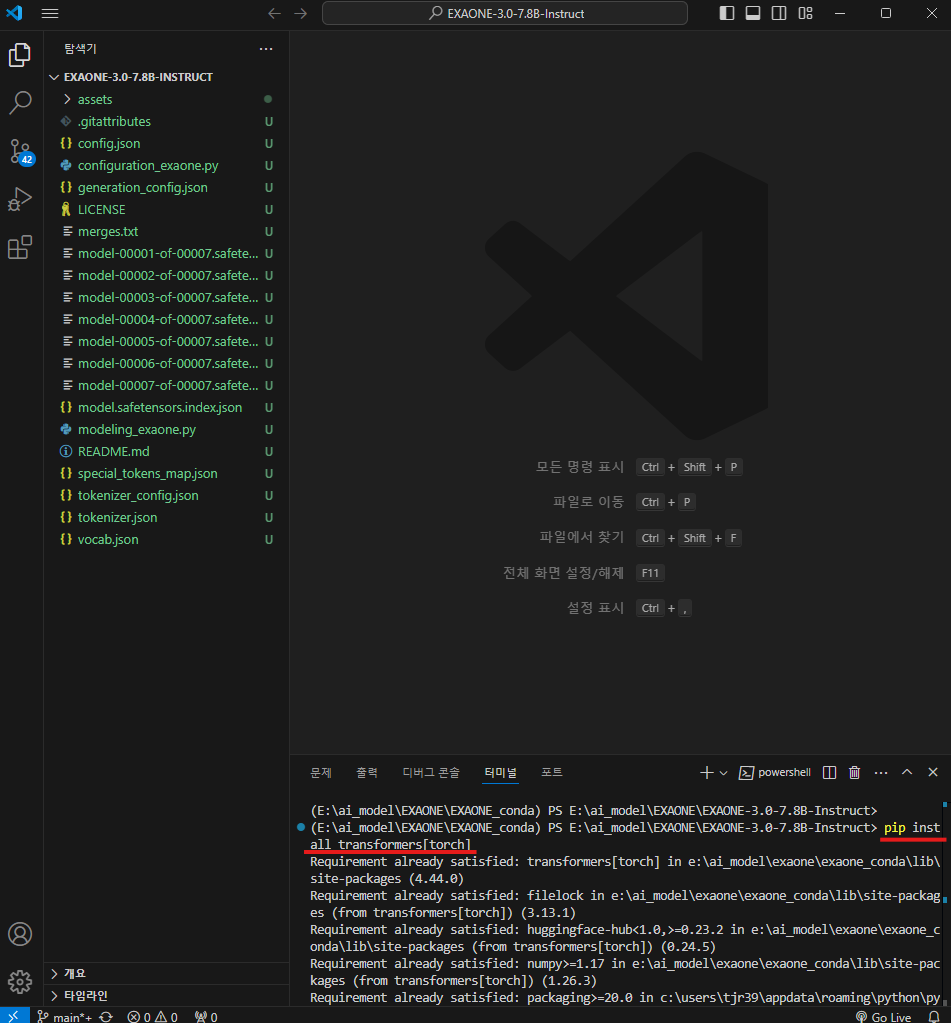The width and height of the screenshot is (951, 1023).
Task: Open errors and warnings count in status bar
Action: 153,1016
